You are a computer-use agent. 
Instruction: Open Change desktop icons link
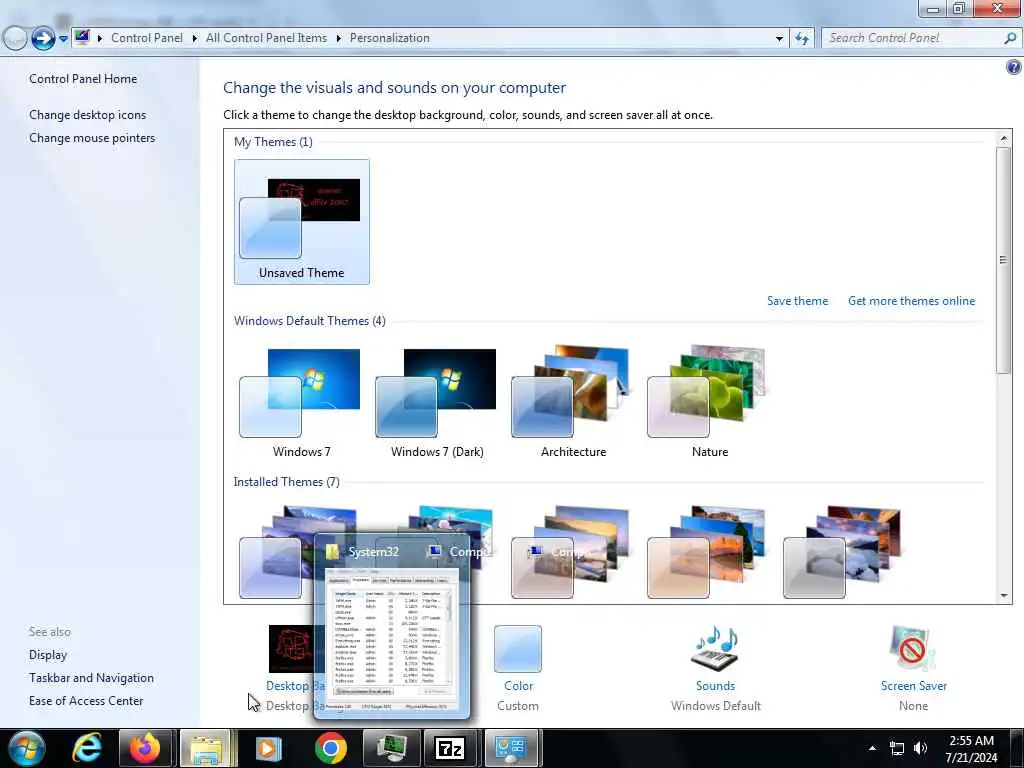pos(88,115)
